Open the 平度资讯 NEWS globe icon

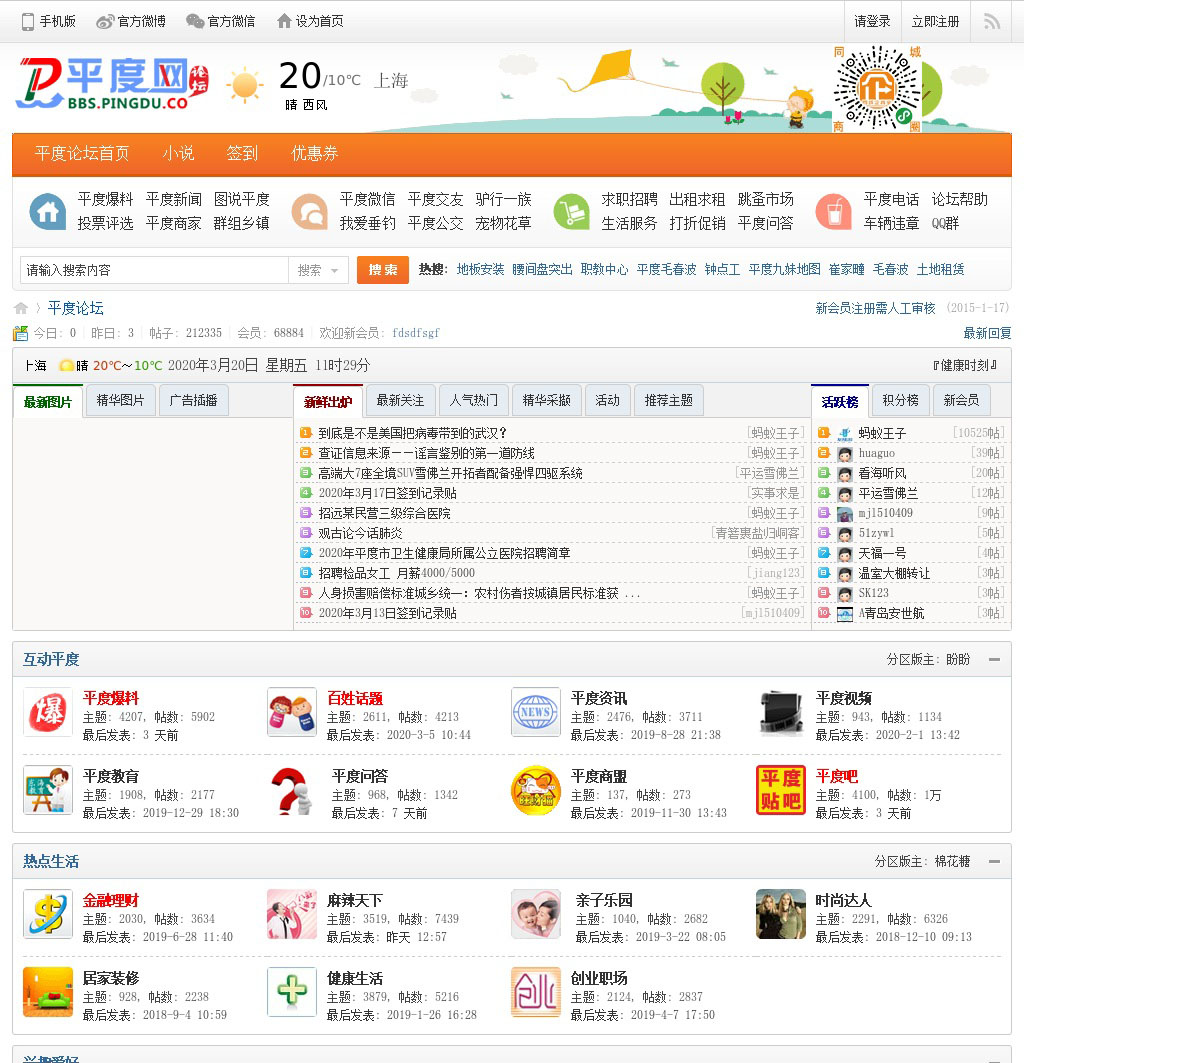pyautogui.click(x=536, y=713)
